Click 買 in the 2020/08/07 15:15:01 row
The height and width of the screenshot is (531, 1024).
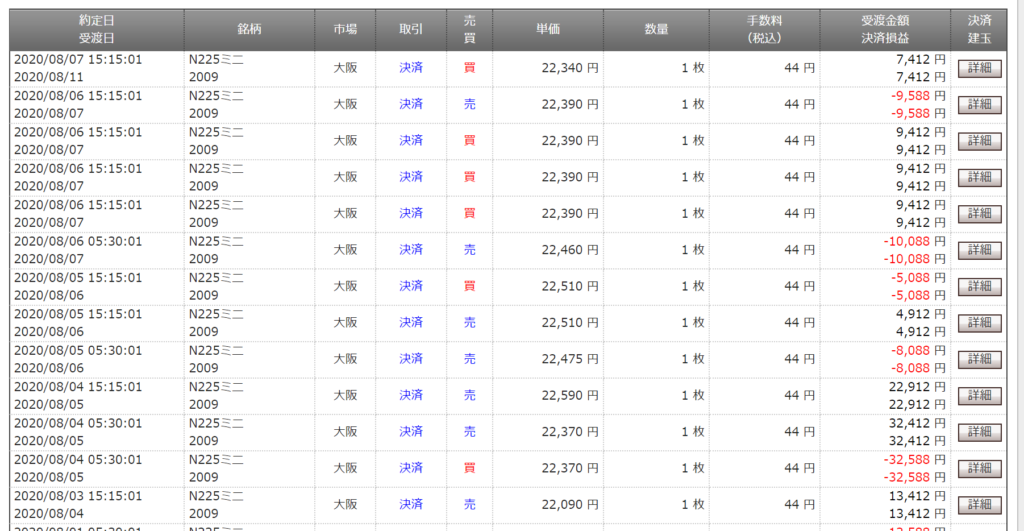(x=470, y=68)
